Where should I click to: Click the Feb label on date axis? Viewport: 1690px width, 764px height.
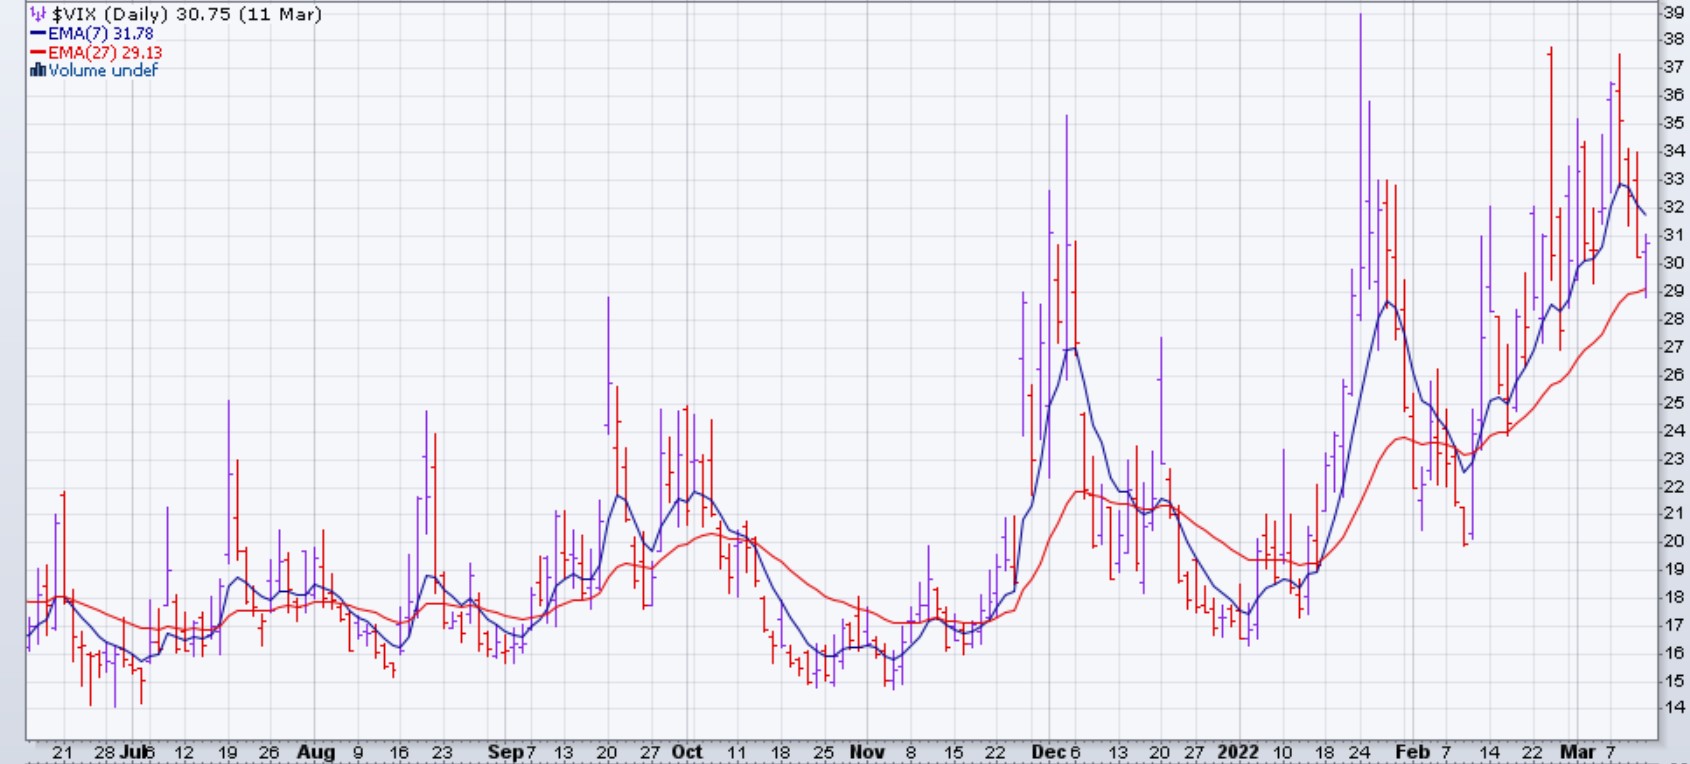[1412, 752]
